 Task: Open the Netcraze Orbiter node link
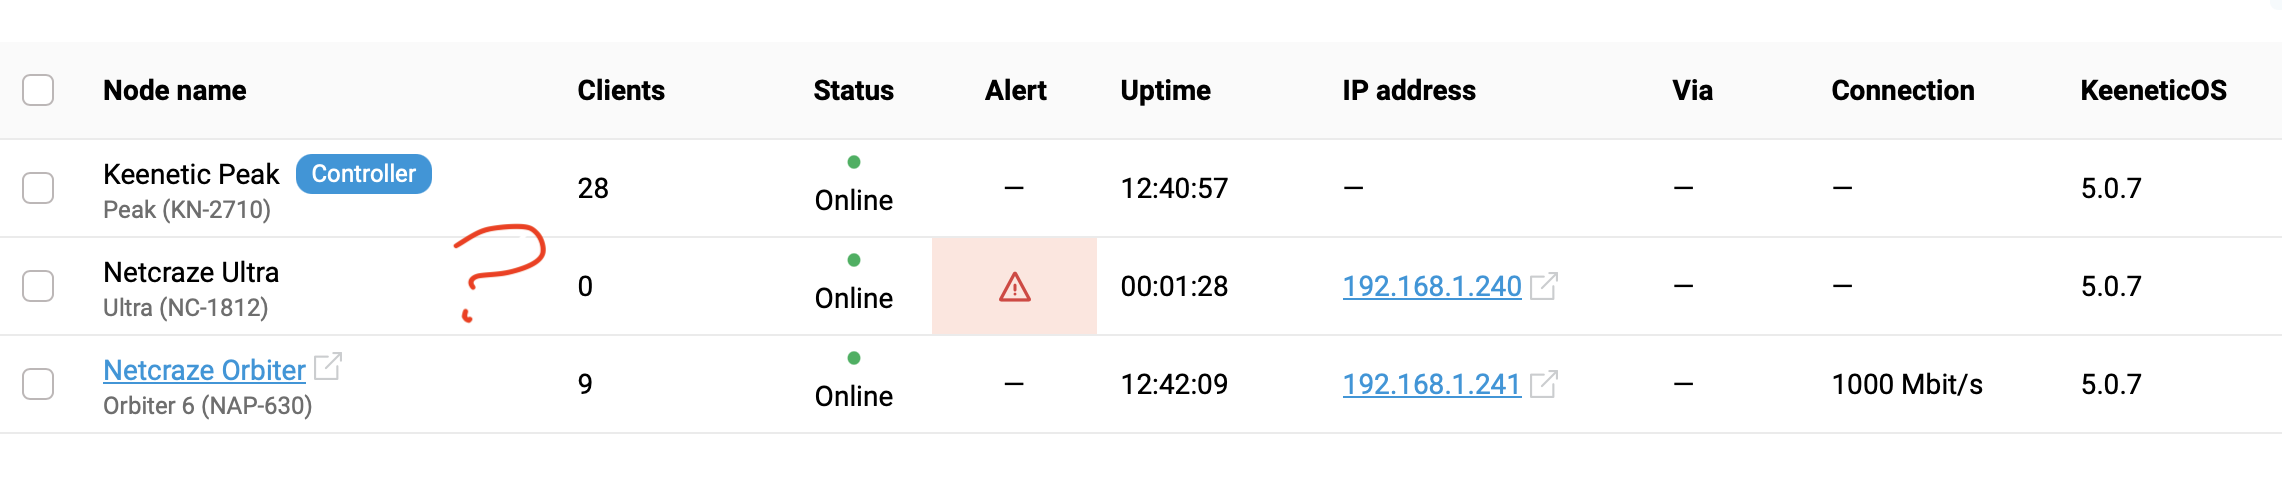click(x=204, y=370)
